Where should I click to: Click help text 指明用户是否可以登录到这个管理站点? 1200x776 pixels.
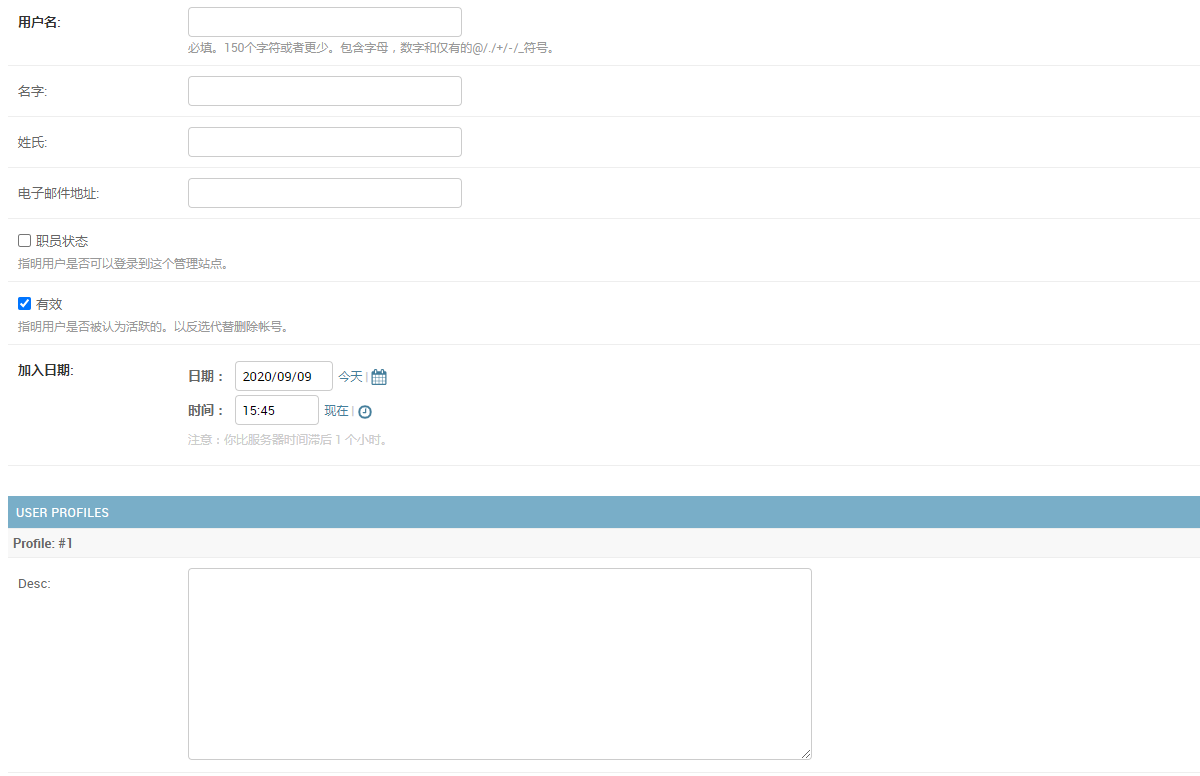pyautogui.click(x=124, y=264)
